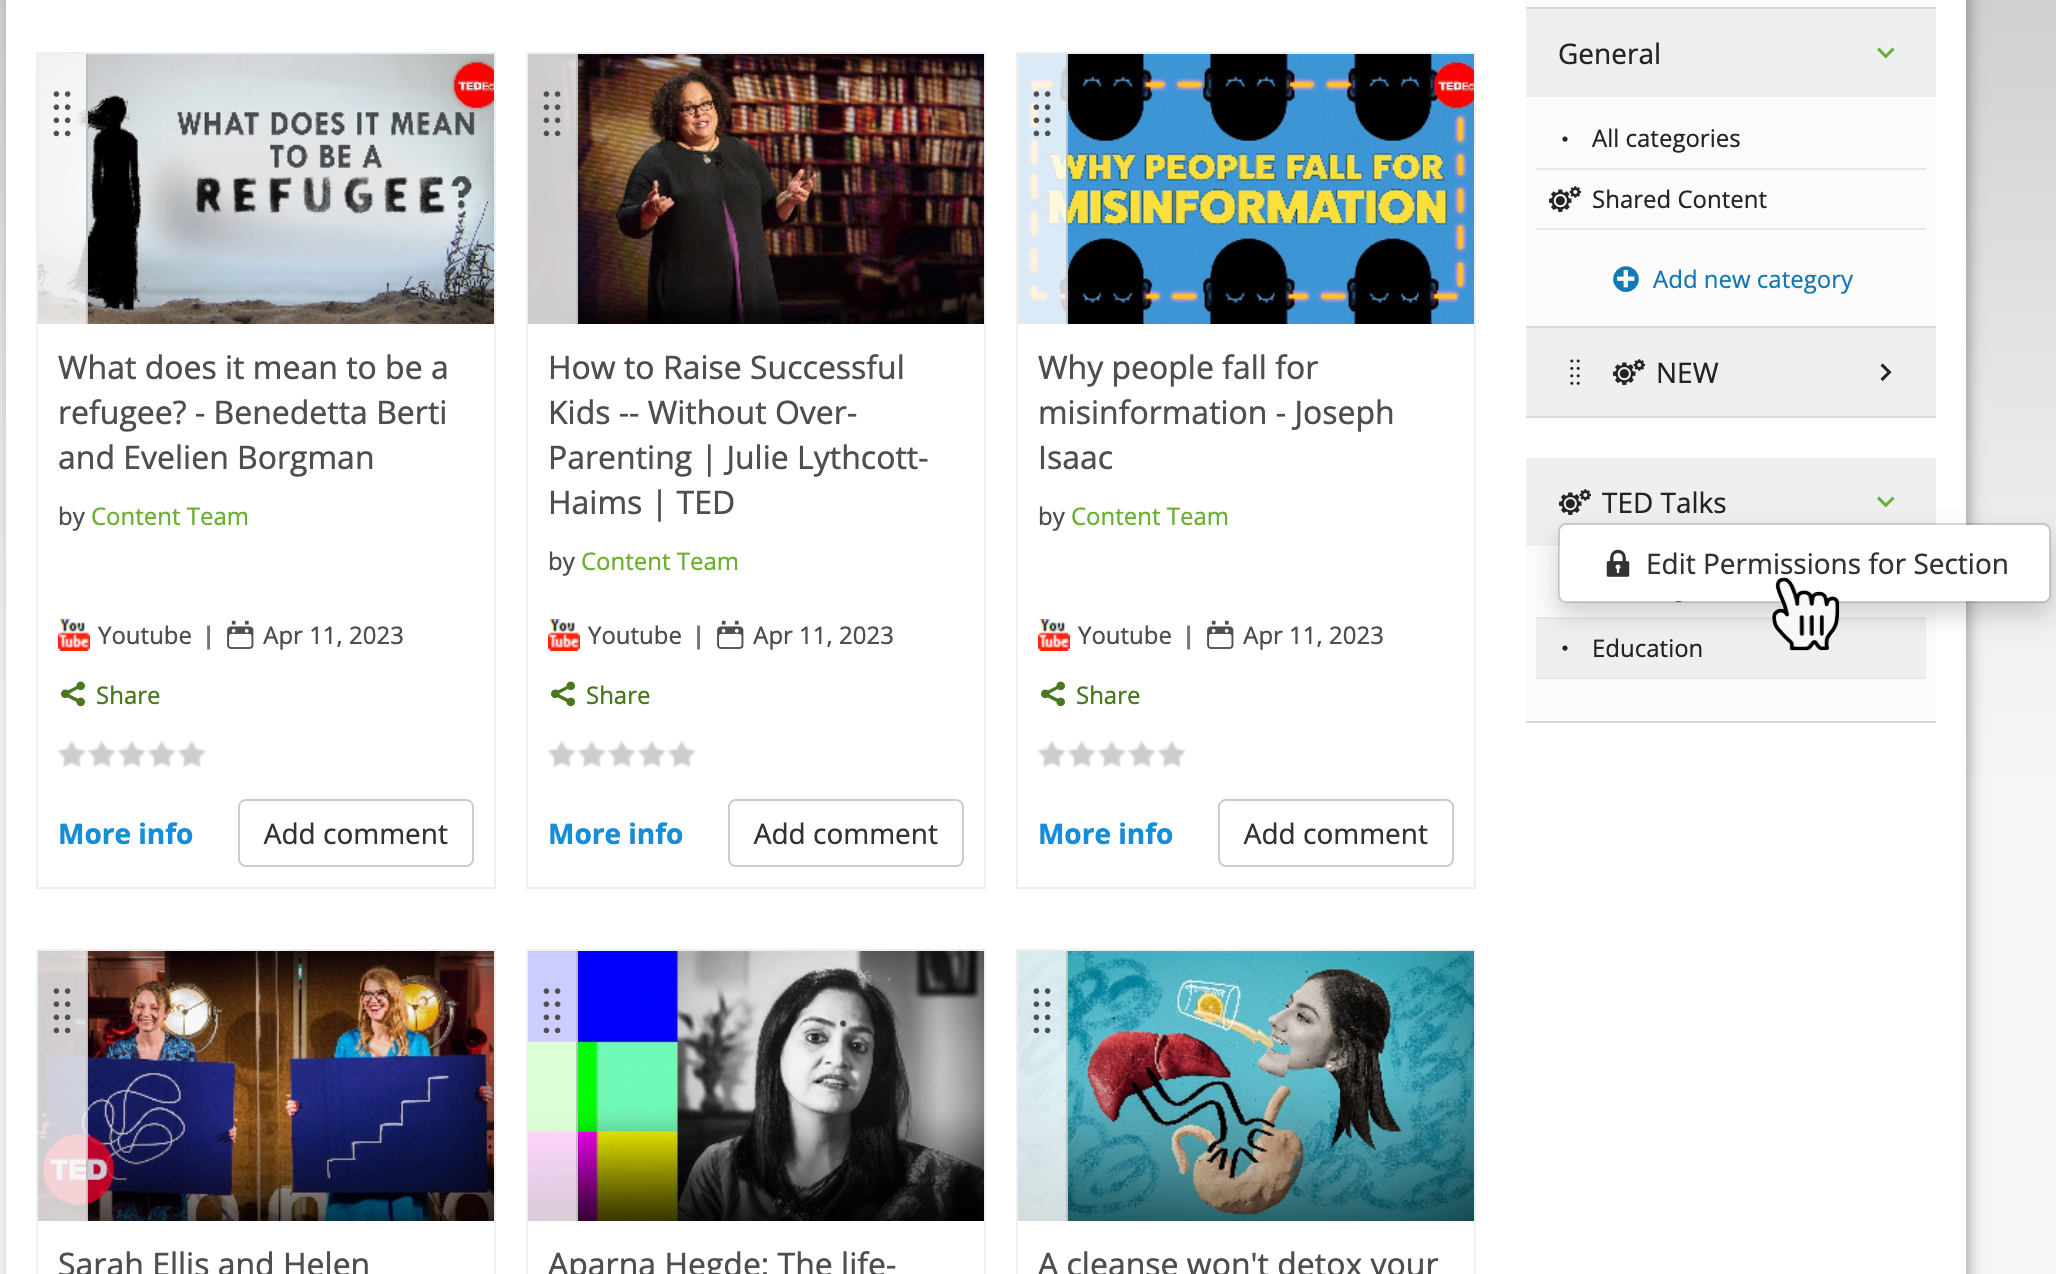Add comment on refugee video
This screenshot has width=2056, height=1274.
tap(356, 833)
